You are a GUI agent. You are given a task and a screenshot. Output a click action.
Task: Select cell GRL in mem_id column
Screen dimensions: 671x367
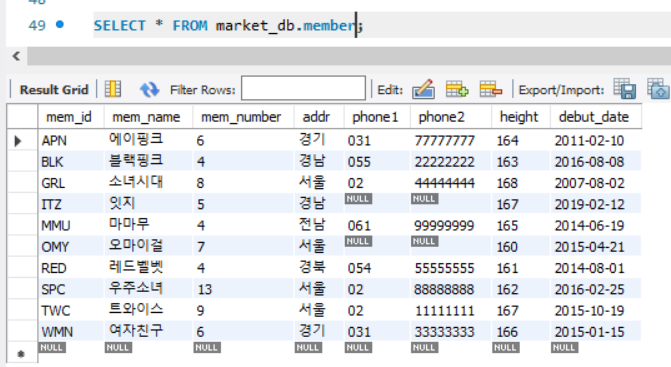[71, 183]
